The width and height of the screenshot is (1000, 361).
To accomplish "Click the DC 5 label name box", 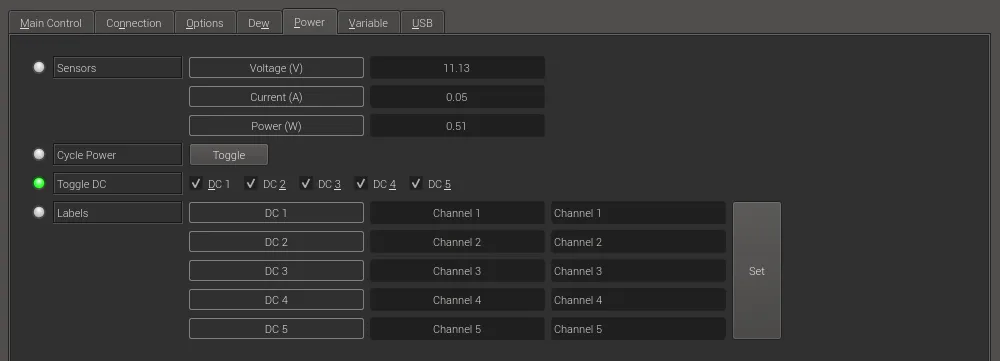I will 276,329.
